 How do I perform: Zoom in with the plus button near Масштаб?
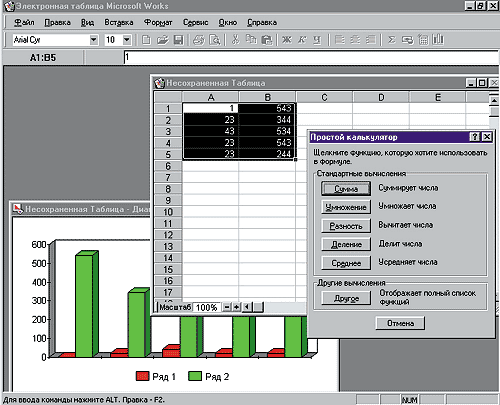coord(236,307)
